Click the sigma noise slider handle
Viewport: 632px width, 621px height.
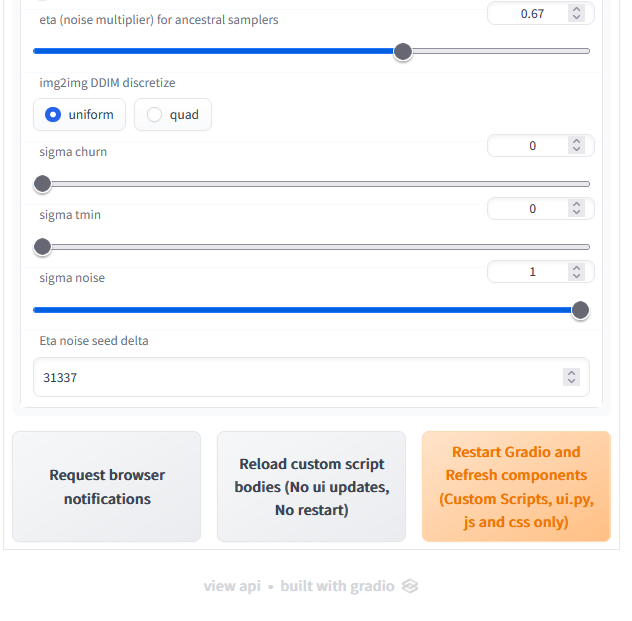point(580,310)
